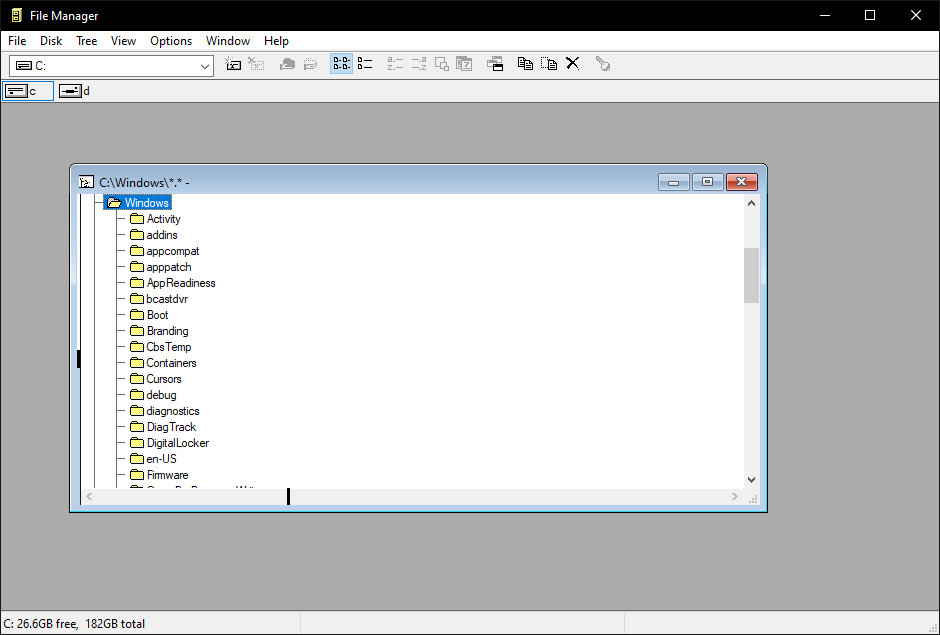This screenshot has height=635, width=940.
Task: Click Connect Network Drive toolbar icon
Action: click(233, 64)
